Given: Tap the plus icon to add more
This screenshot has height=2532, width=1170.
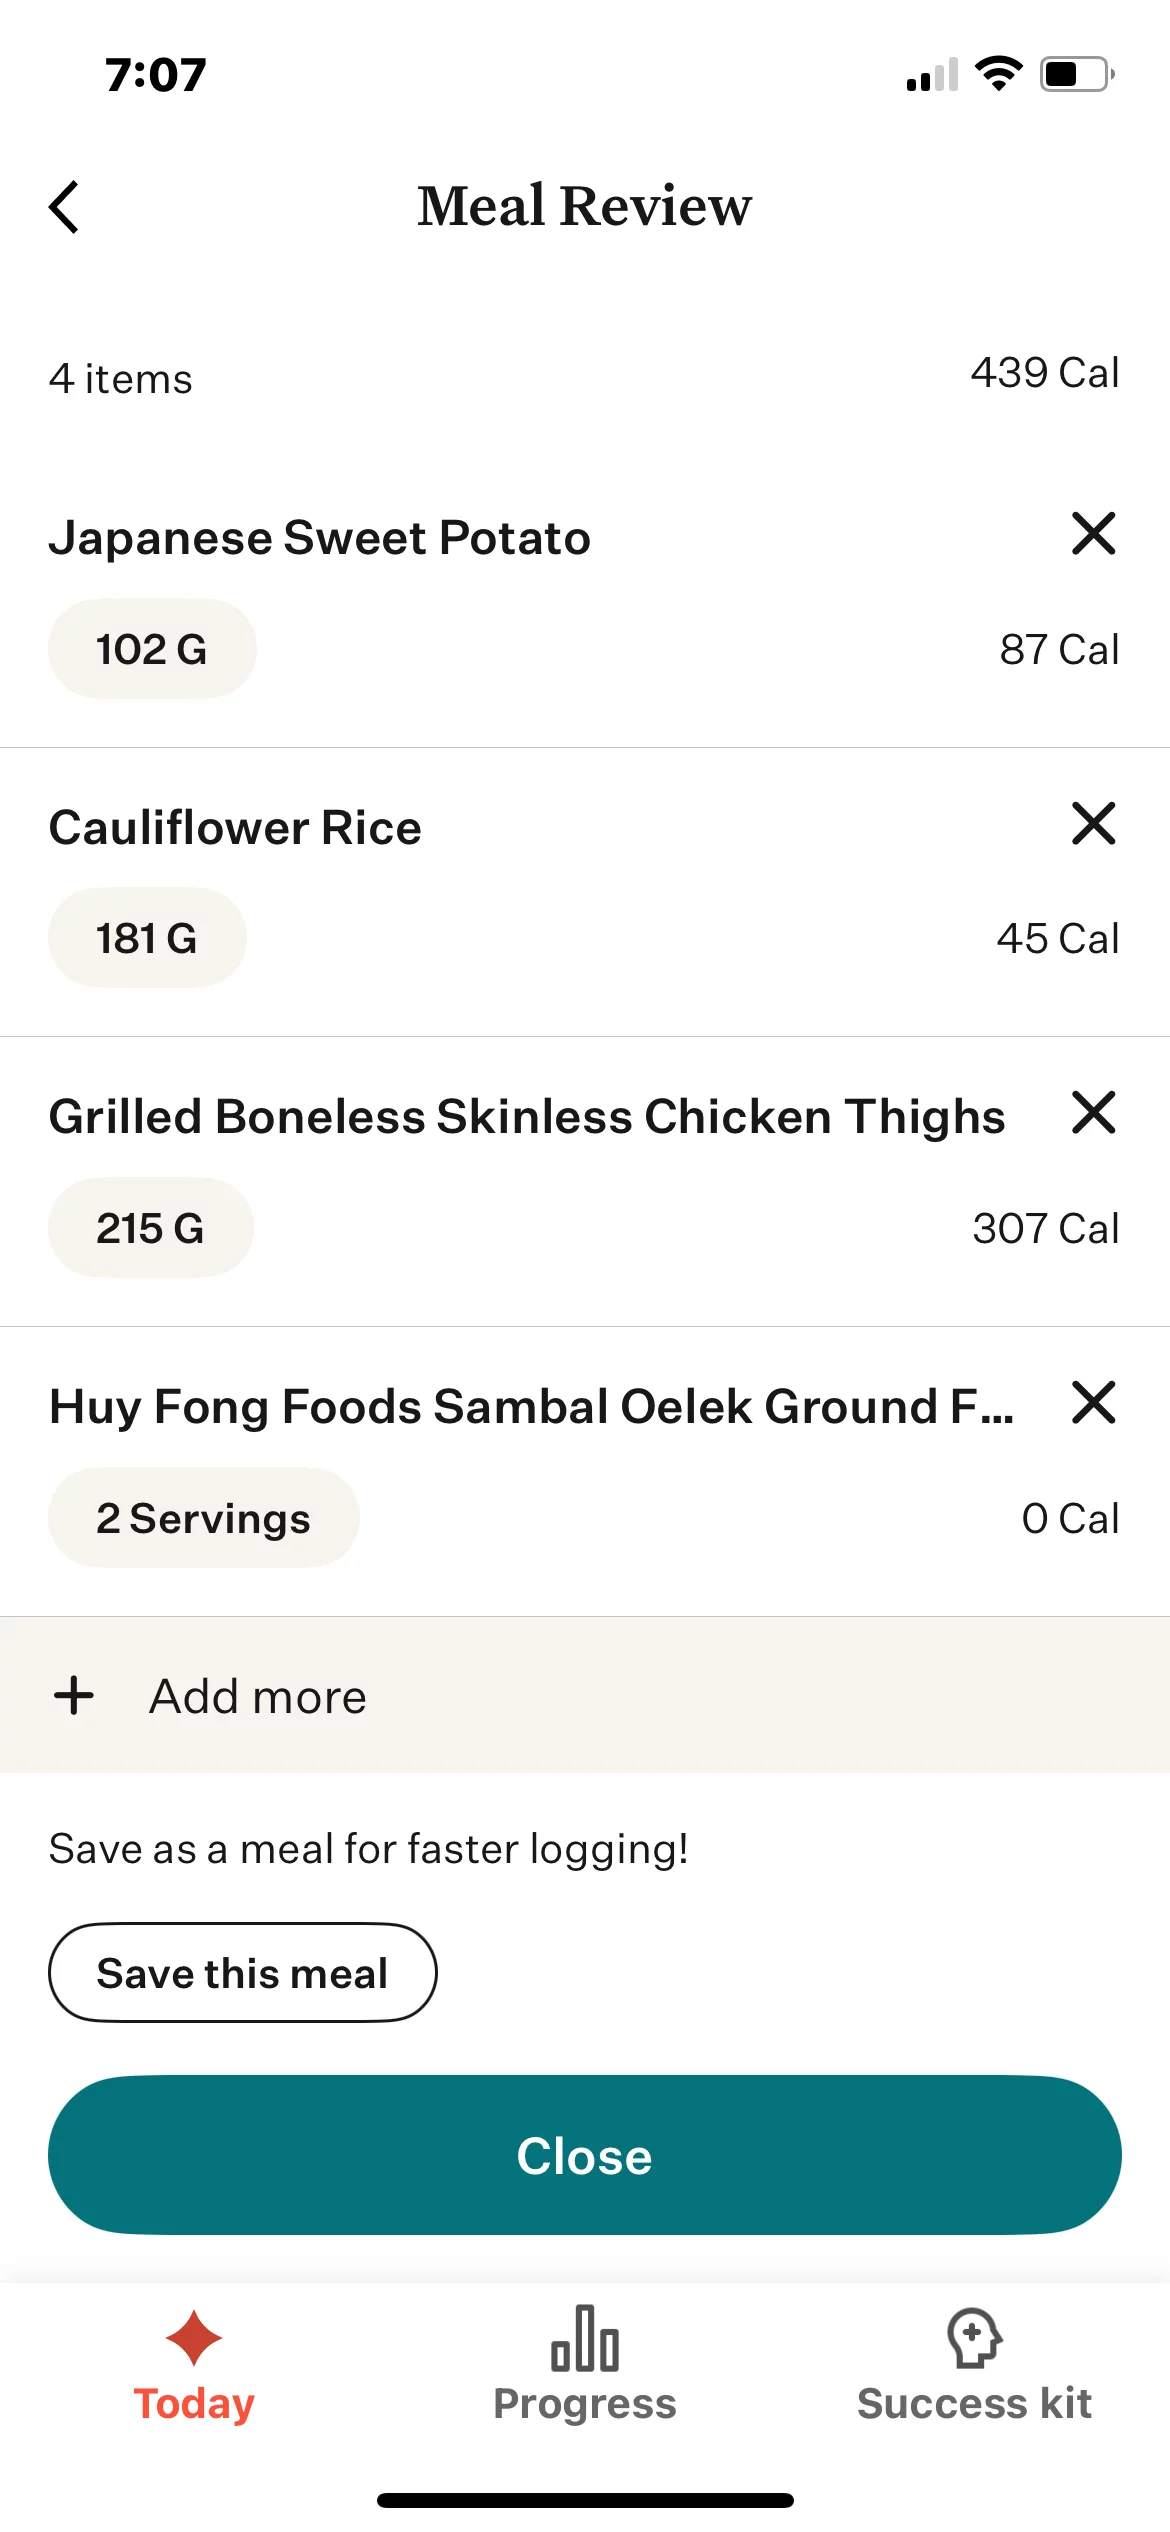Looking at the screenshot, I should tap(74, 1696).
